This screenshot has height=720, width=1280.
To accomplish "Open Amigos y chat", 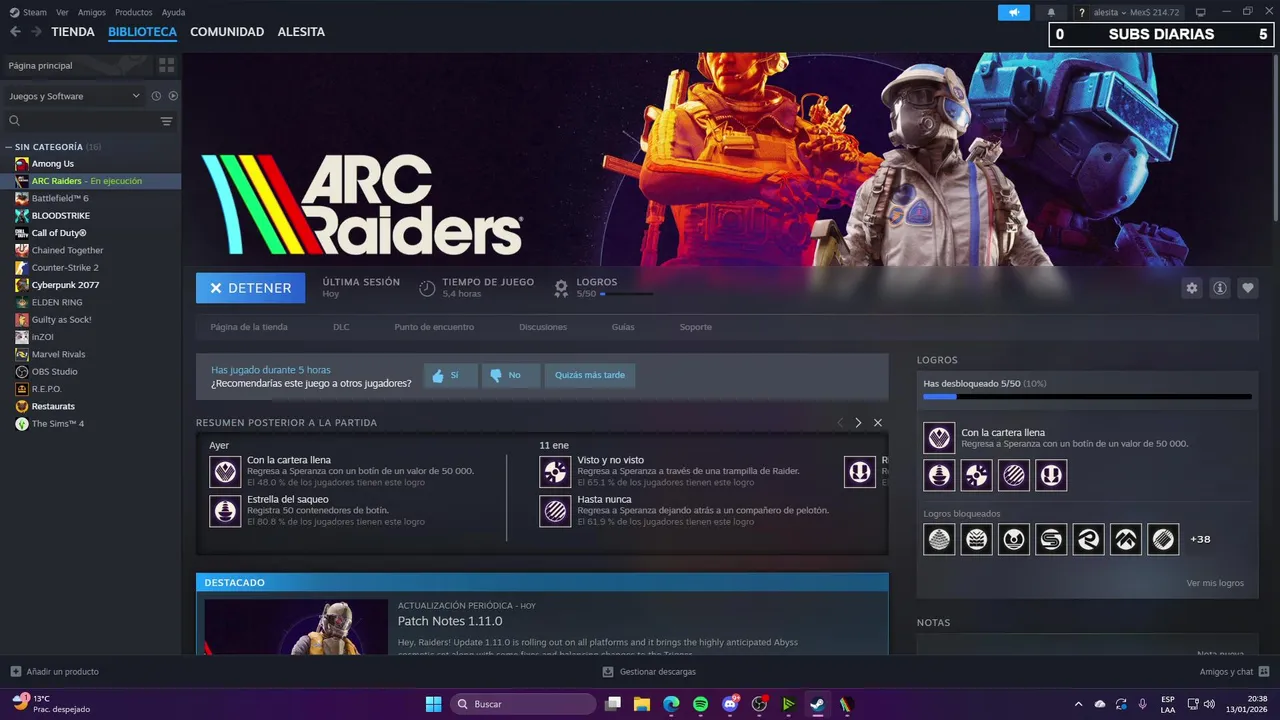I will (x=1234, y=672).
